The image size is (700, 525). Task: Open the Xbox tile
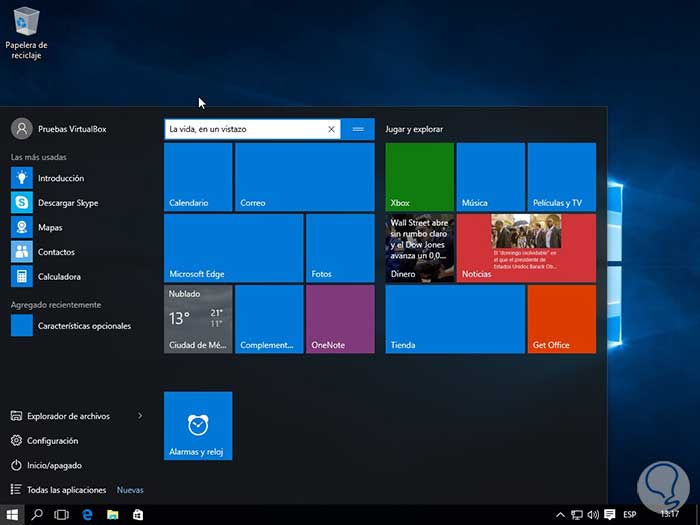419,176
